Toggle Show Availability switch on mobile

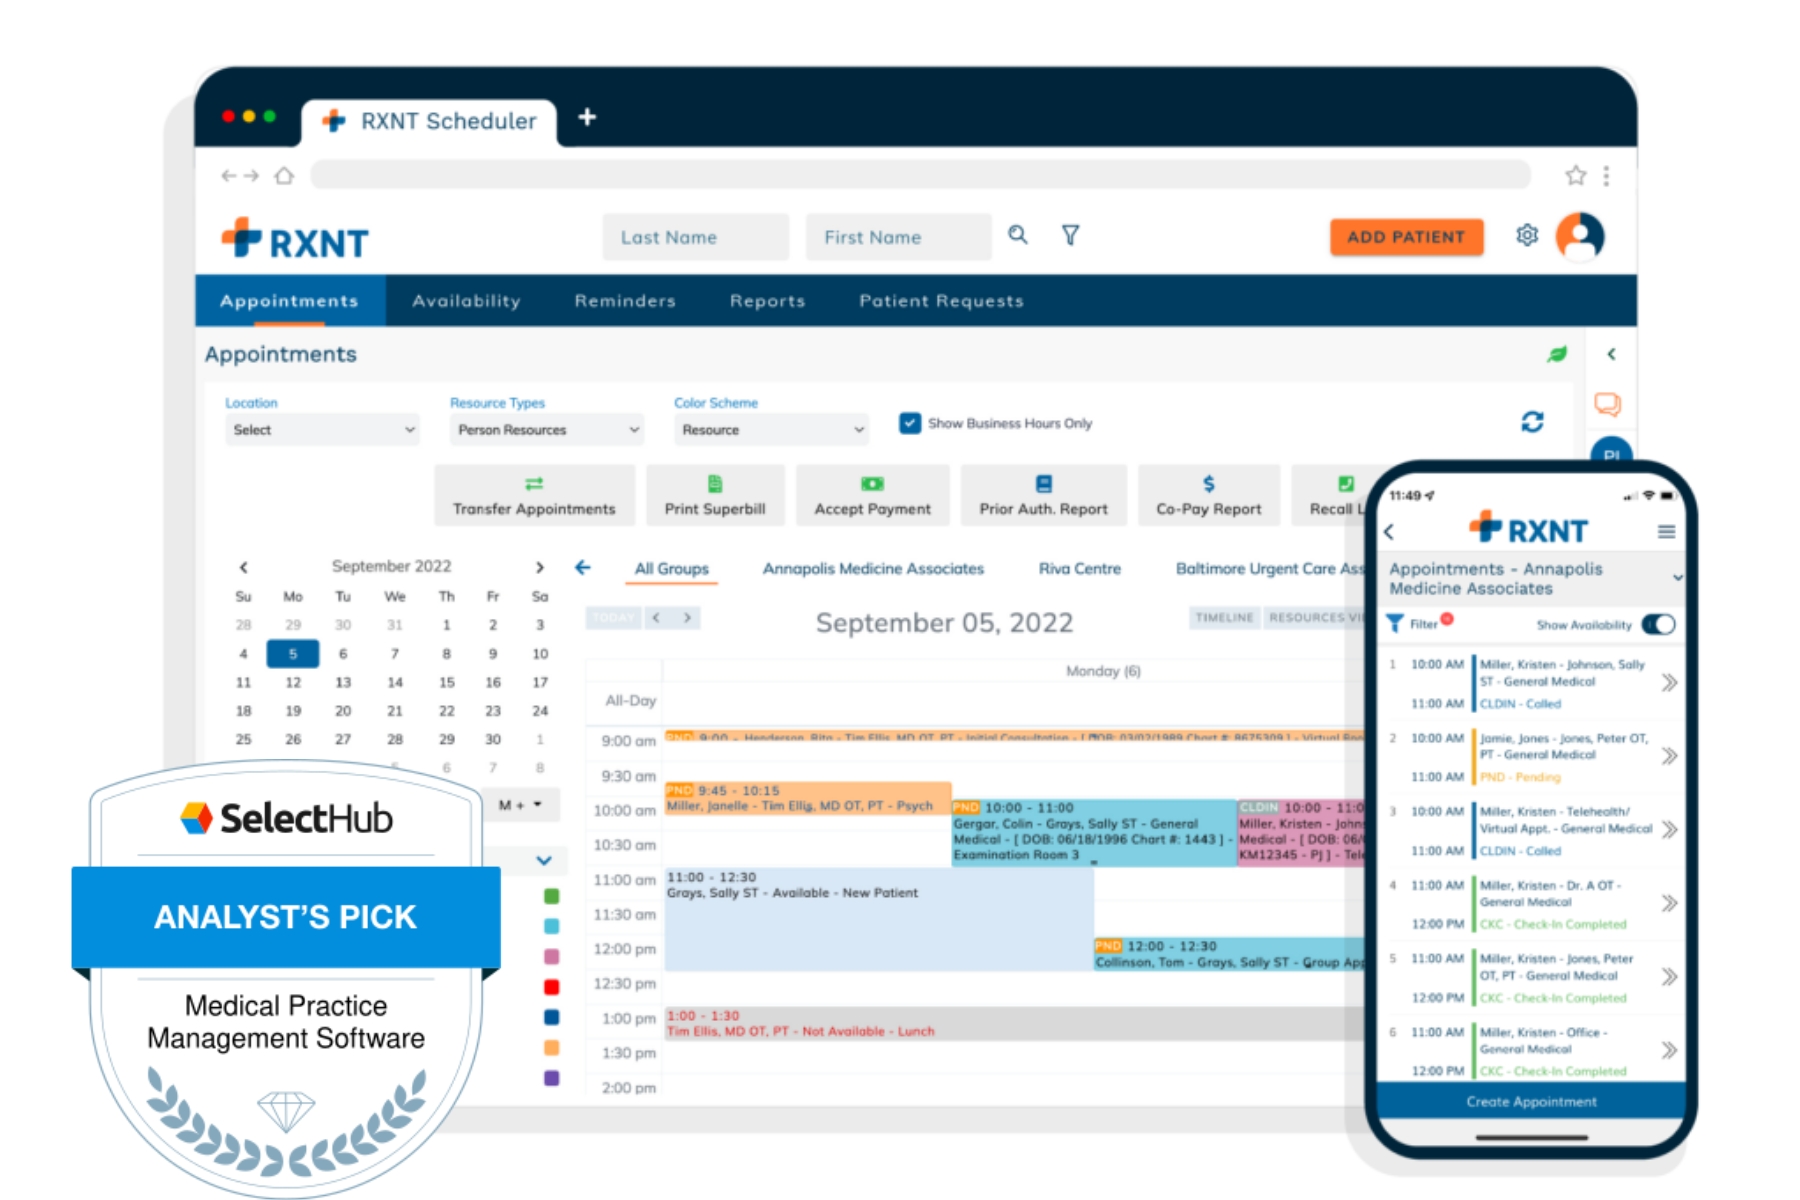[1658, 624]
